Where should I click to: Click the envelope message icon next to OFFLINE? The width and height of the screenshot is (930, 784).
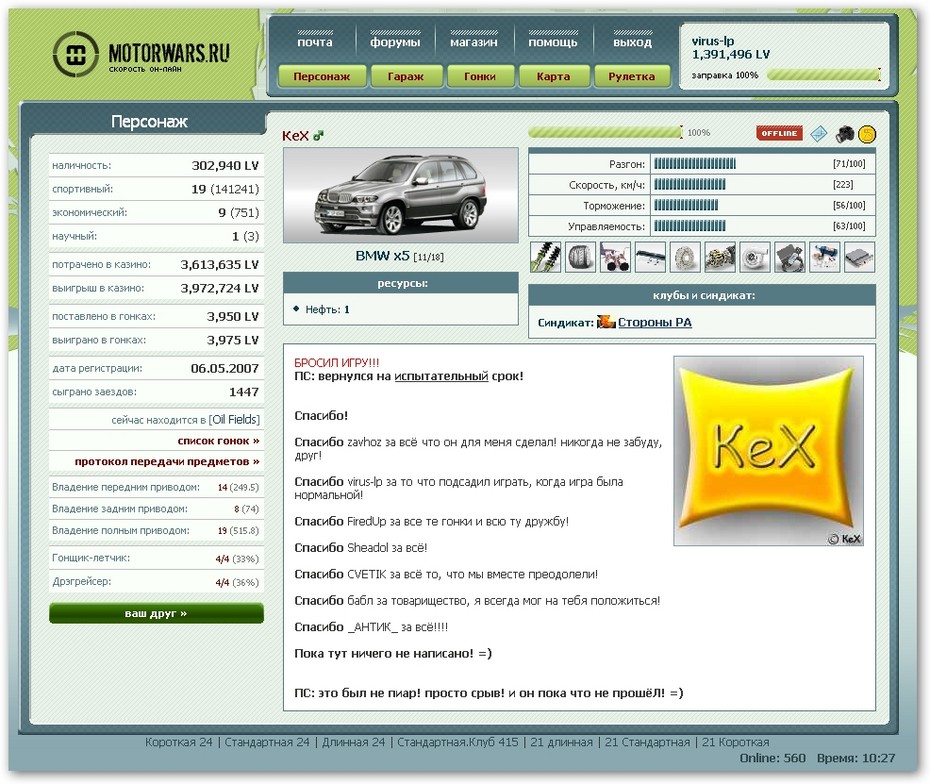click(819, 133)
